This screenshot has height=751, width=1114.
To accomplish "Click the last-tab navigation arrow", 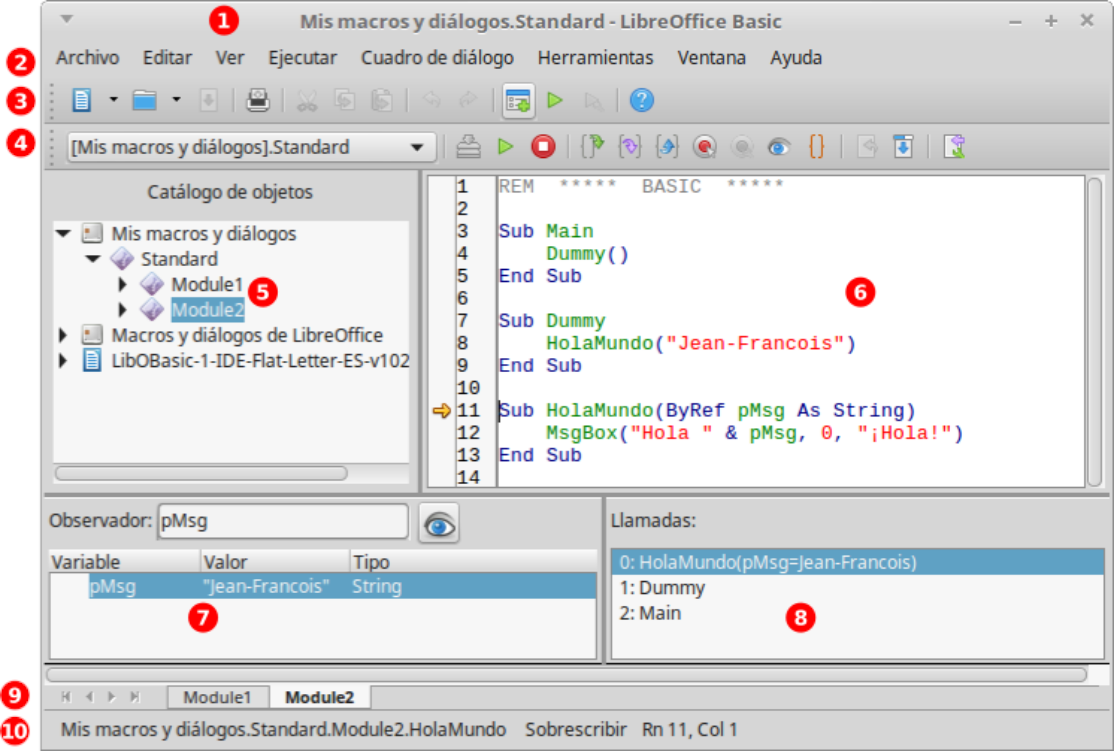I will (135, 697).
